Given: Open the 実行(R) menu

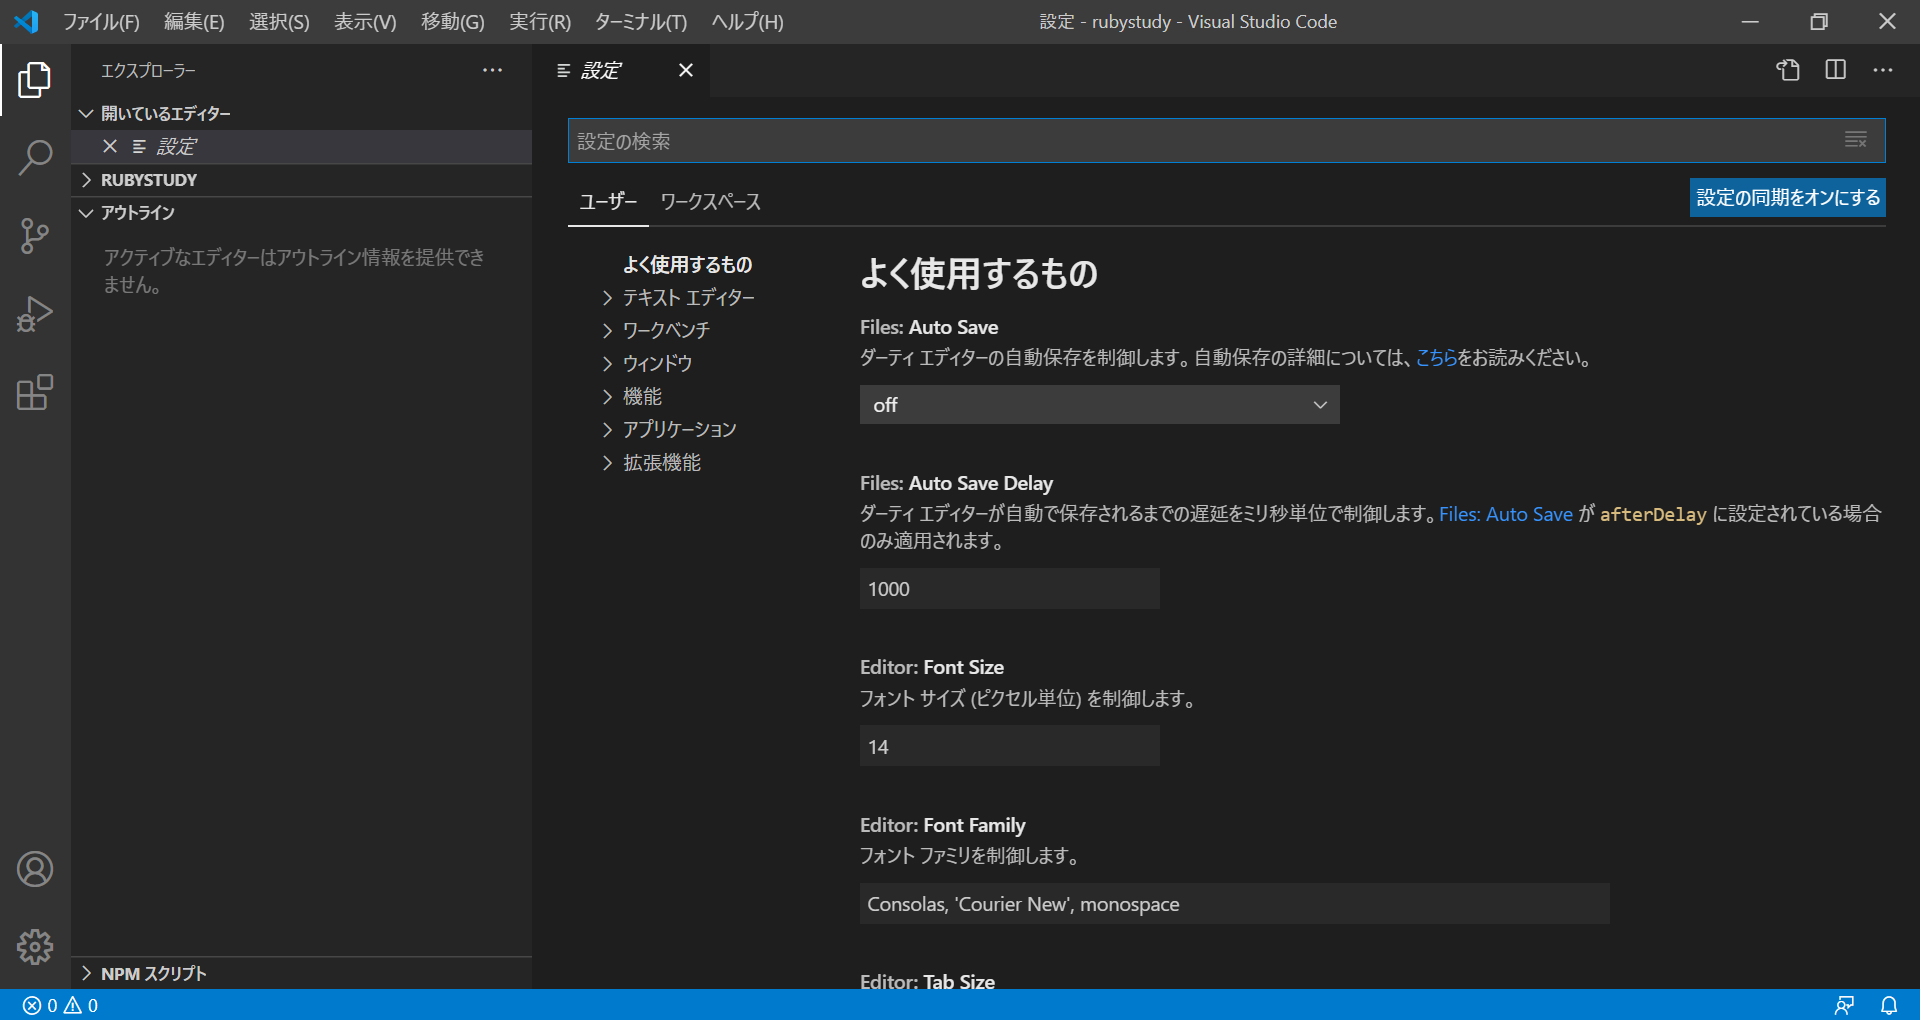Looking at the screenshot, I should 540,21.
